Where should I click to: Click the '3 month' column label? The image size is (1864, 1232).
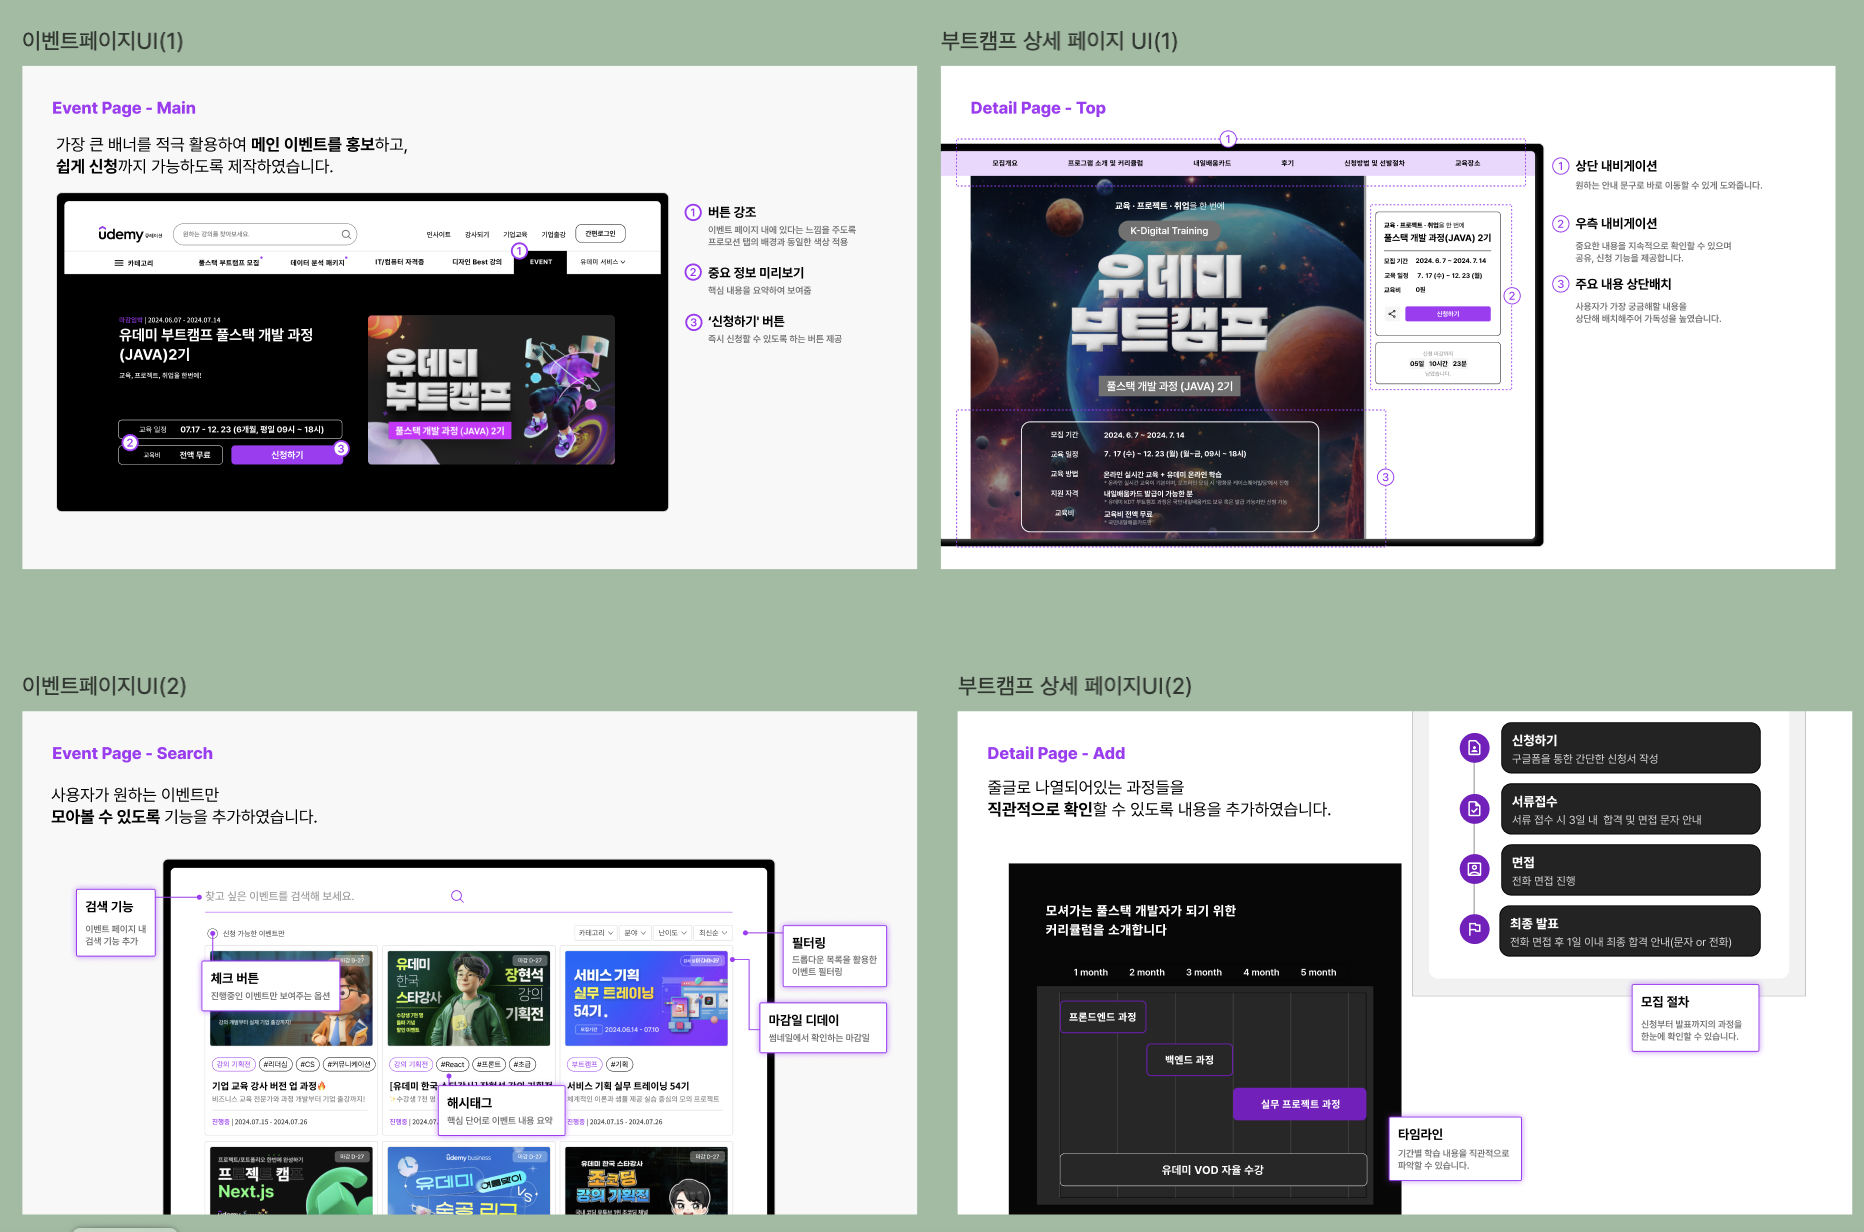[1204, 972]
